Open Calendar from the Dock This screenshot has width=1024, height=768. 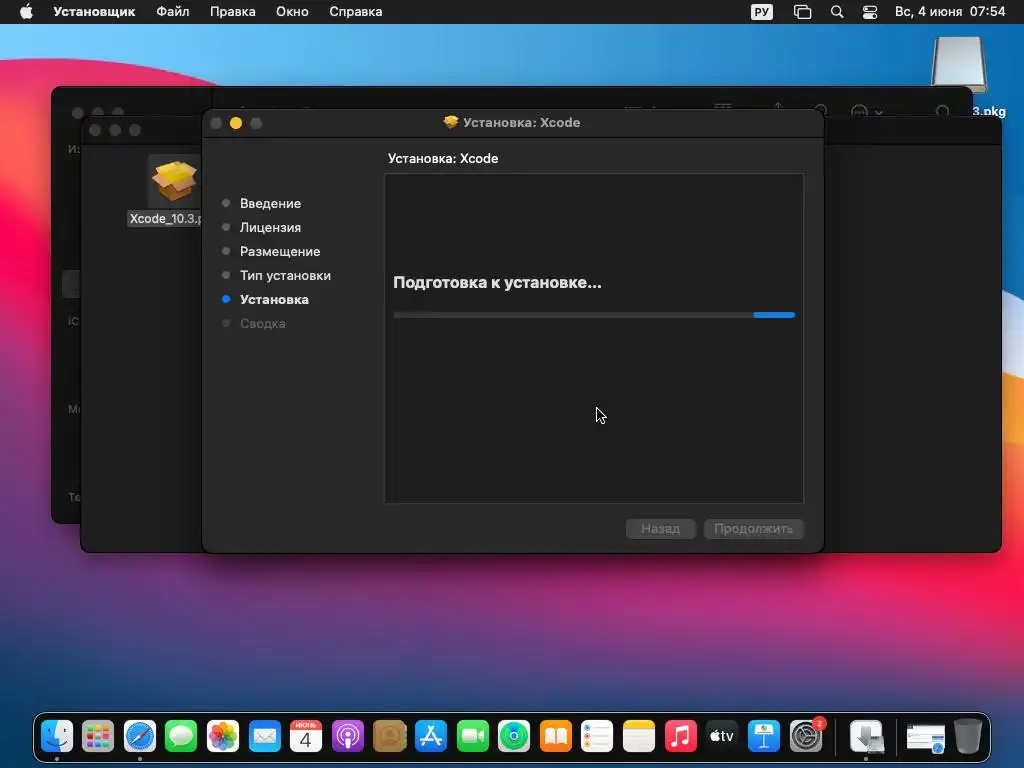click(306, 737)
